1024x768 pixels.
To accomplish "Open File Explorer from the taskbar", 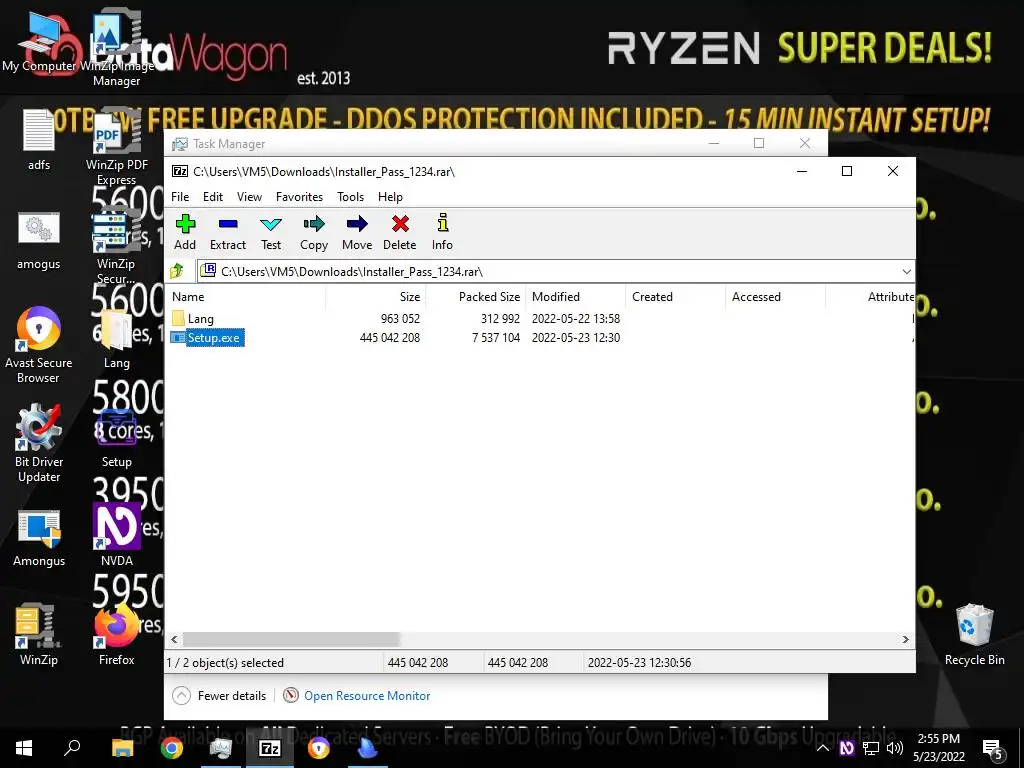I will tap(122, 748).
